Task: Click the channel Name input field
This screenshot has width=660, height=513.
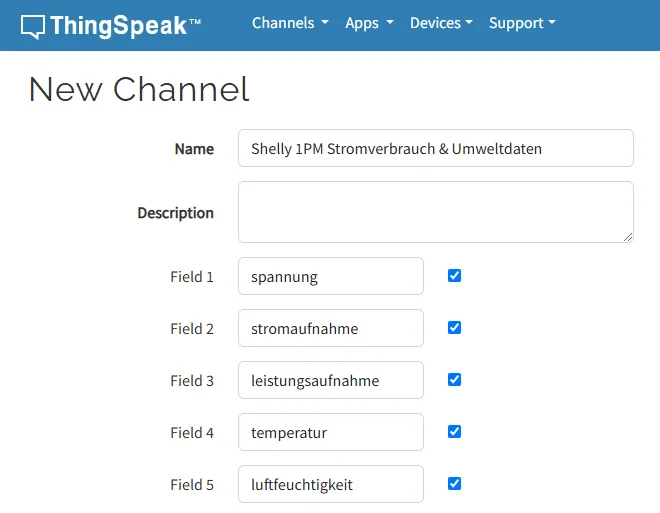Action: coord(435,148)
